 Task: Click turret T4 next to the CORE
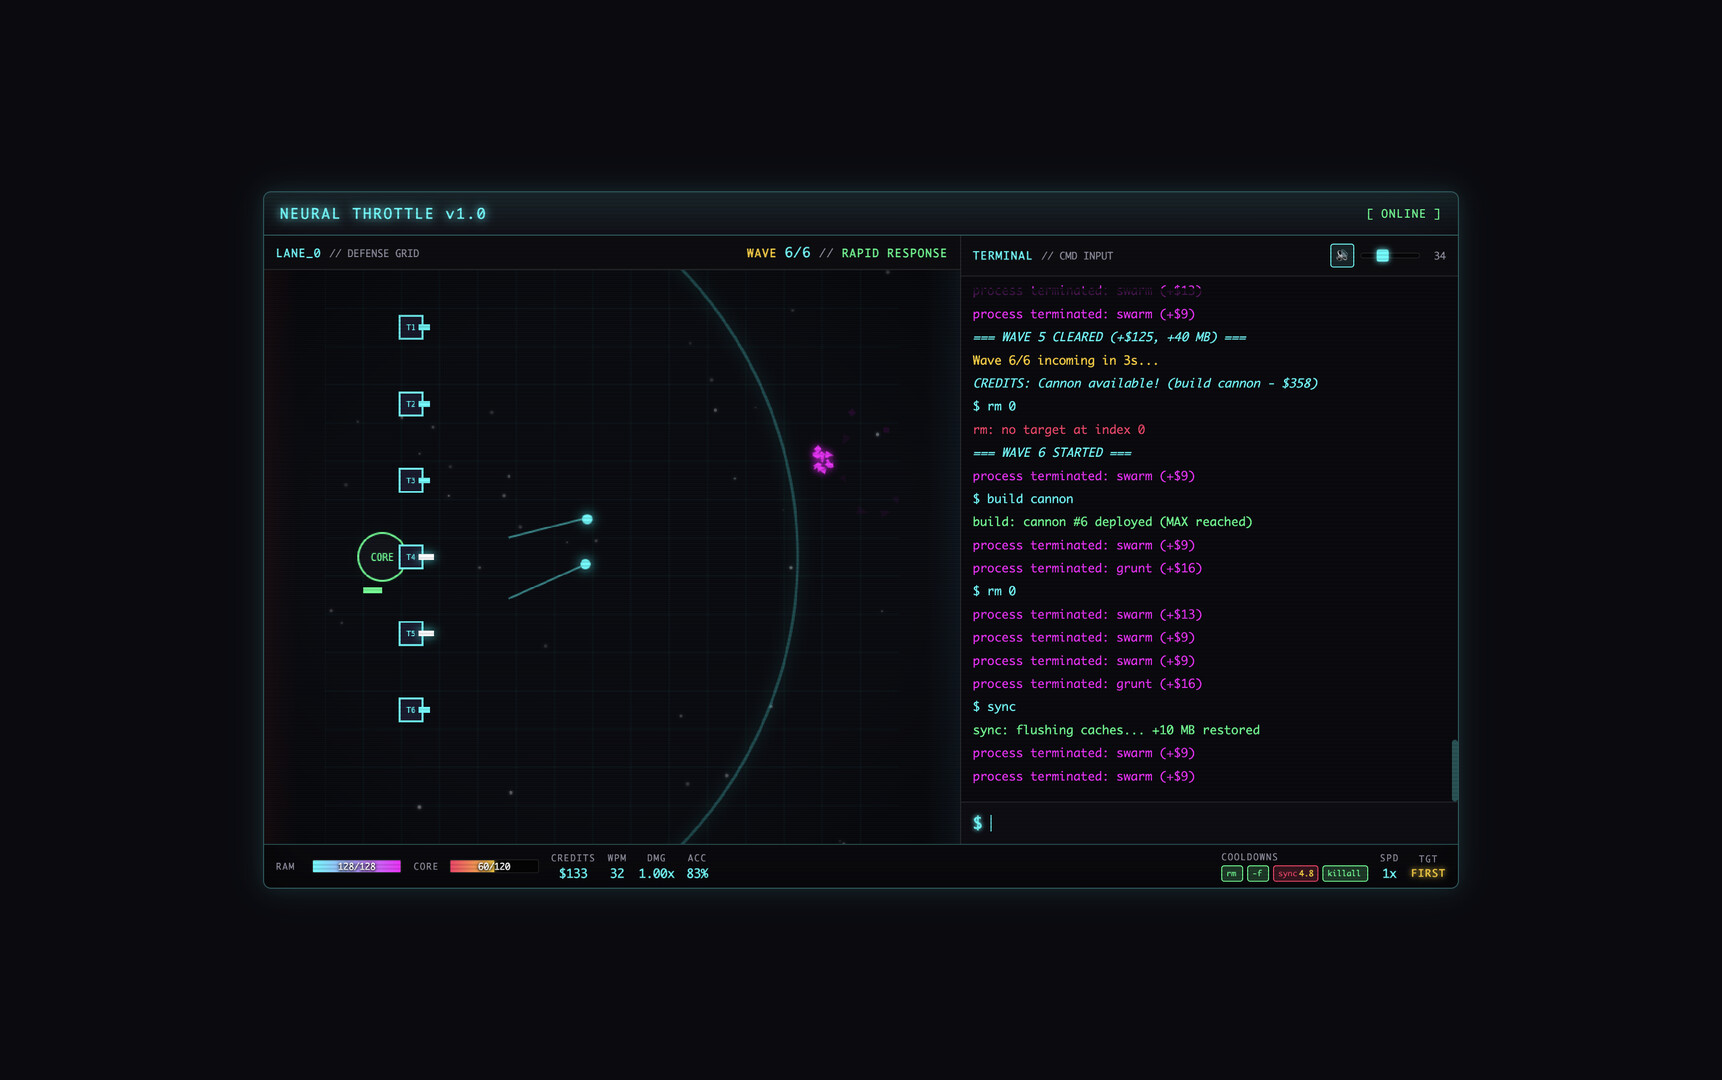point(413,556)
